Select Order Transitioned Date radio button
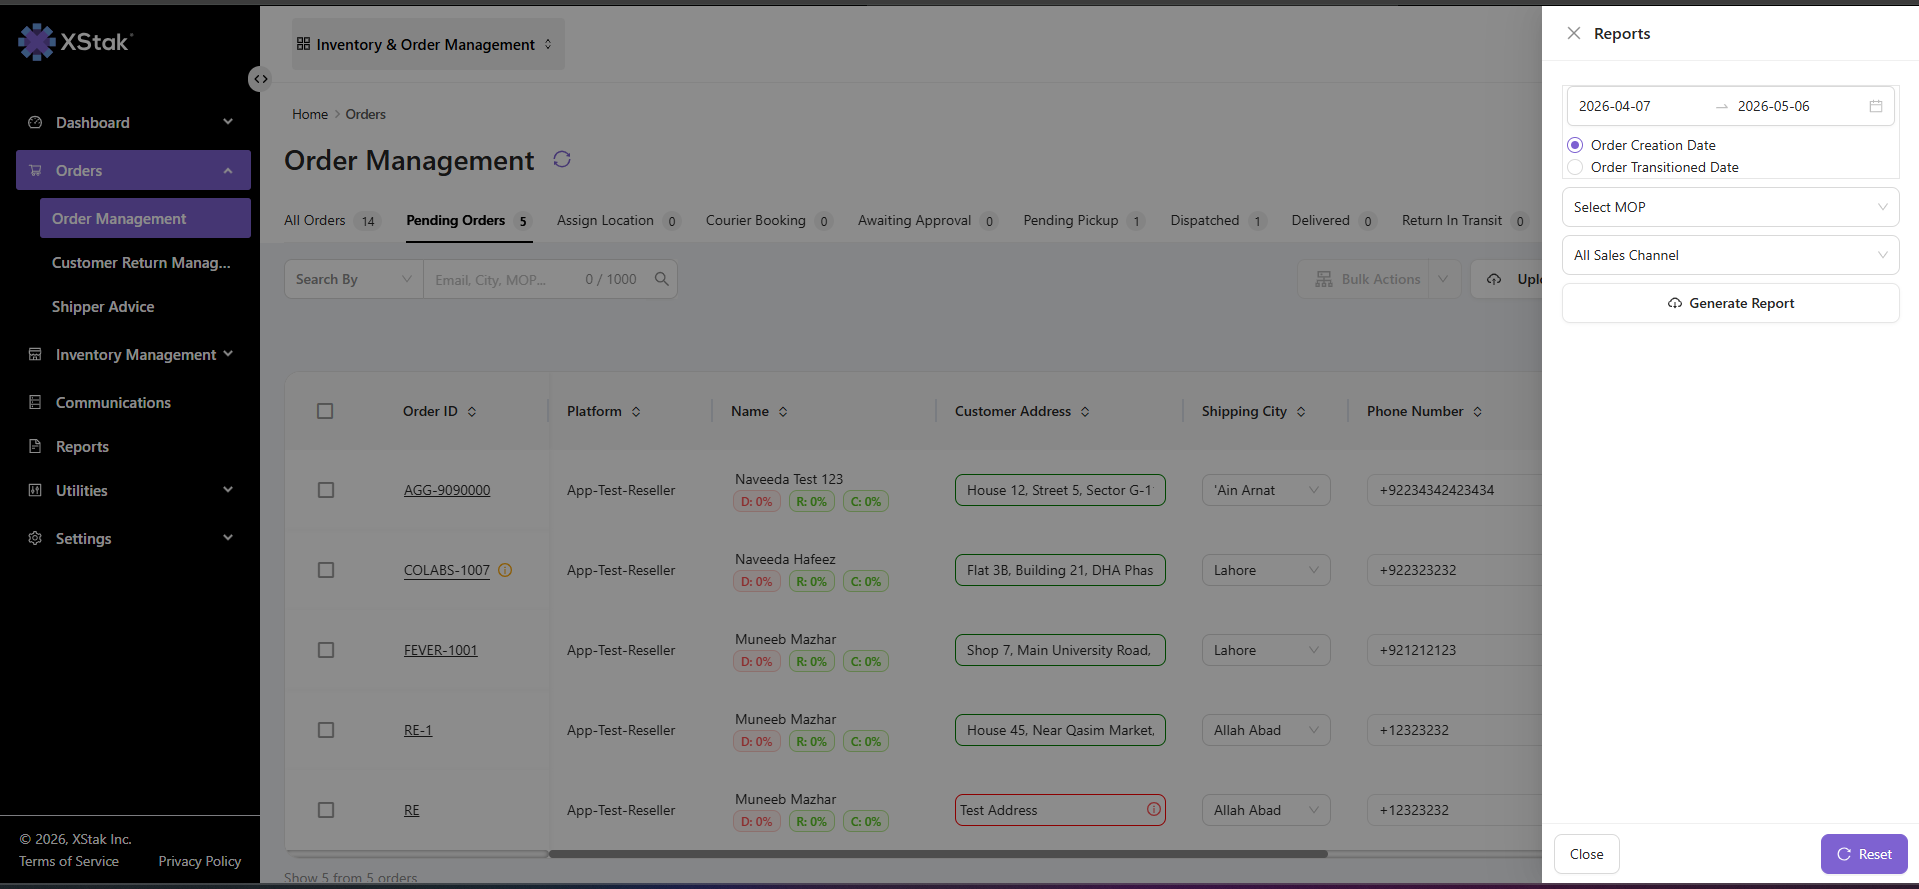 point(1575,167)
